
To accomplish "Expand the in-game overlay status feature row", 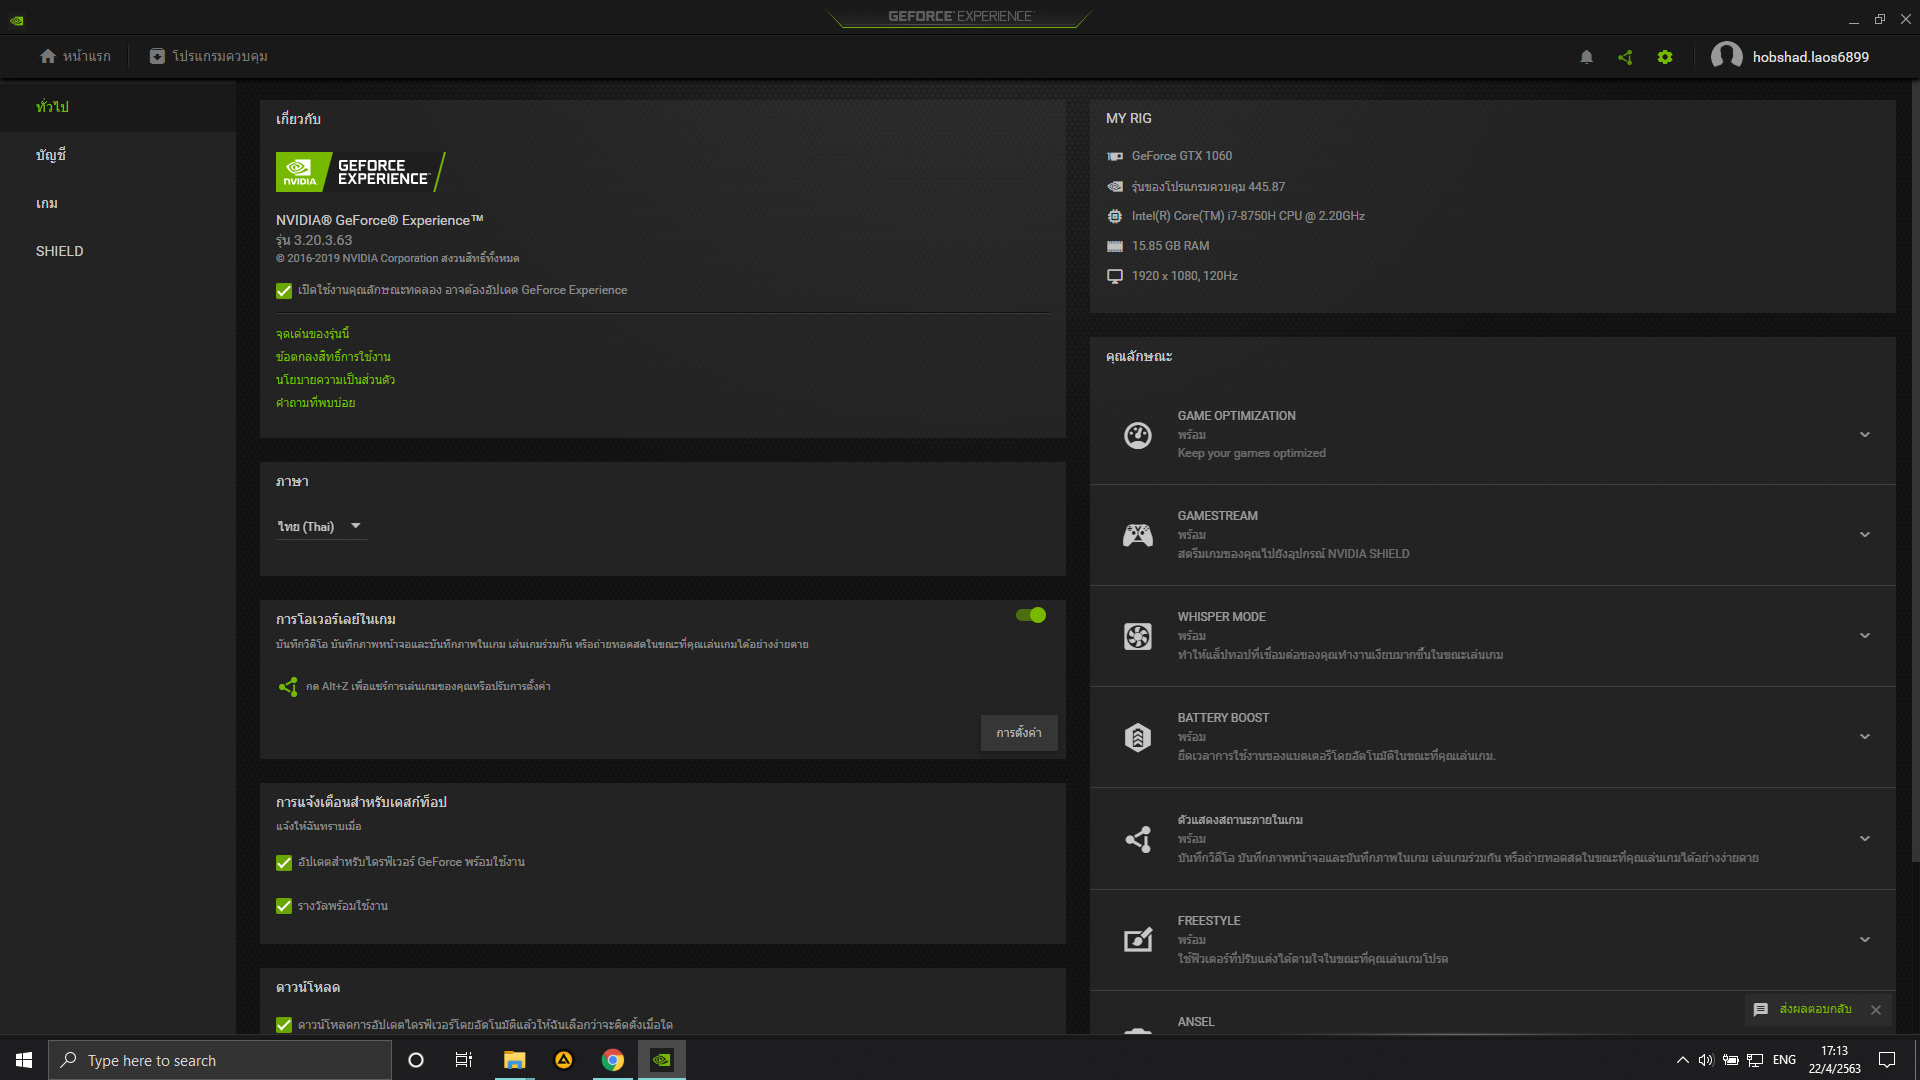I will [x=1865, y=839].
